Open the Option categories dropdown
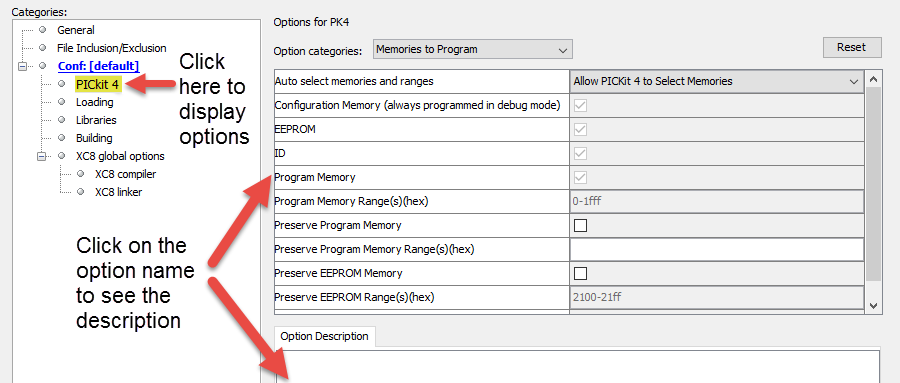900x383 pixels. tap(472, 49)
